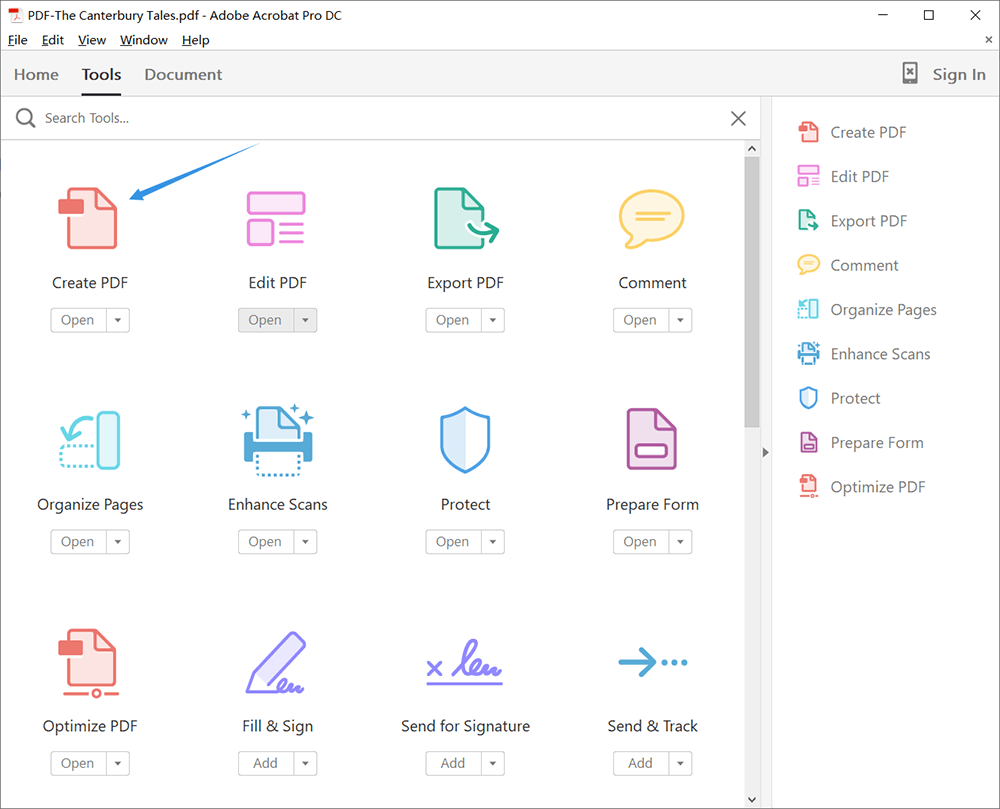Open the Enhance Scans scanner icon
This screenshot has width=1000, height=809.
click(277, 440)
